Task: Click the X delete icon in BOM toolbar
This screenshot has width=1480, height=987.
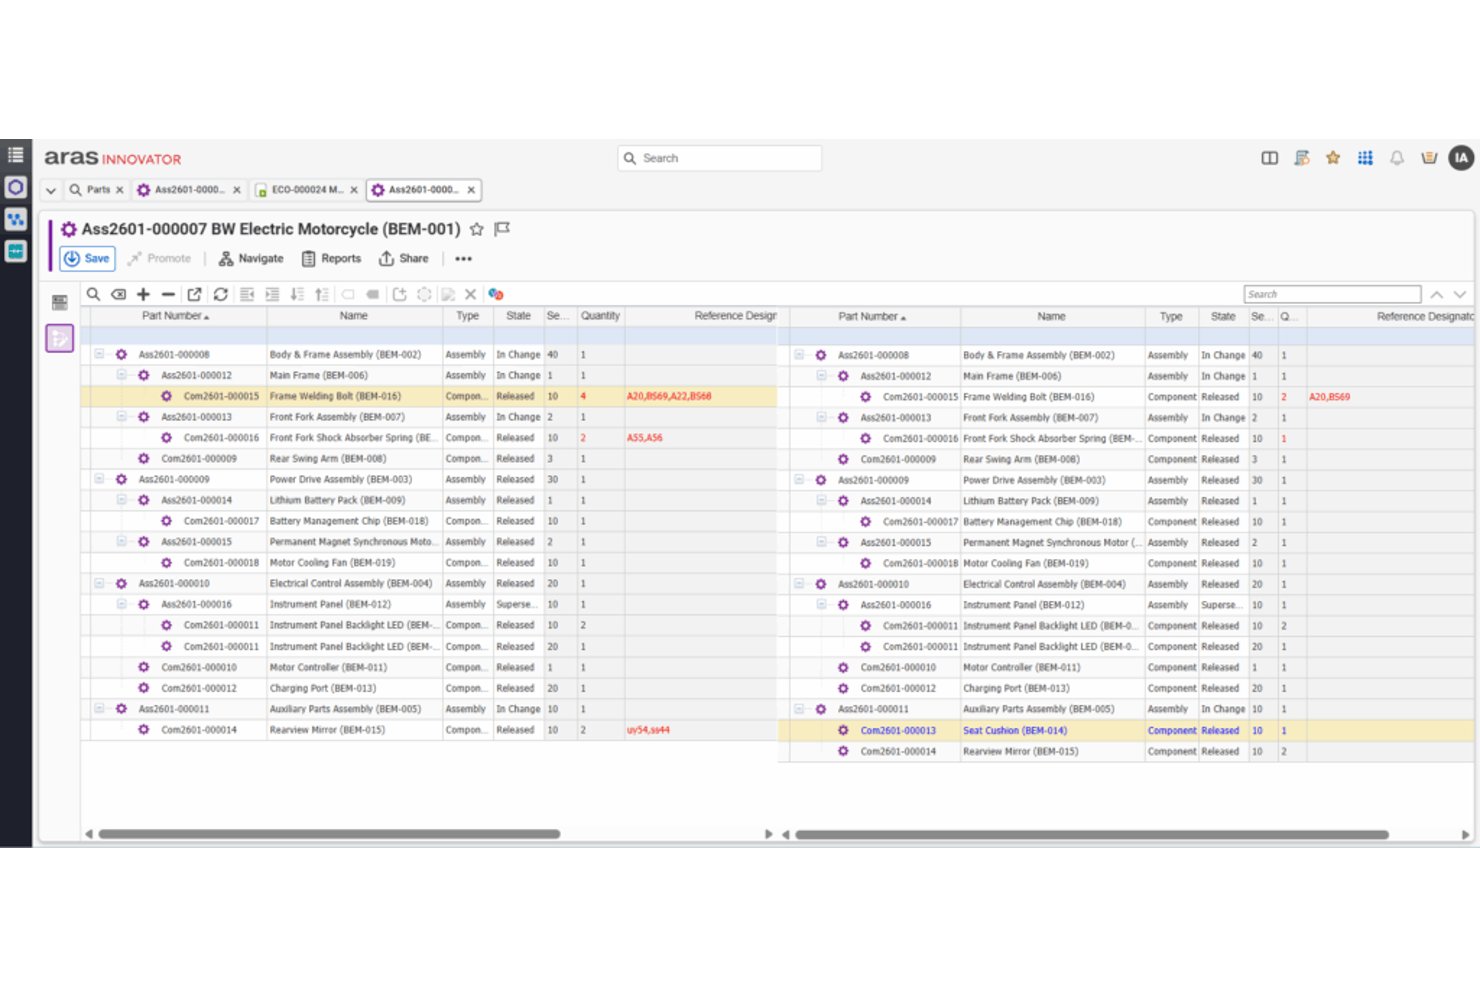Action: (x=470, y=294)
